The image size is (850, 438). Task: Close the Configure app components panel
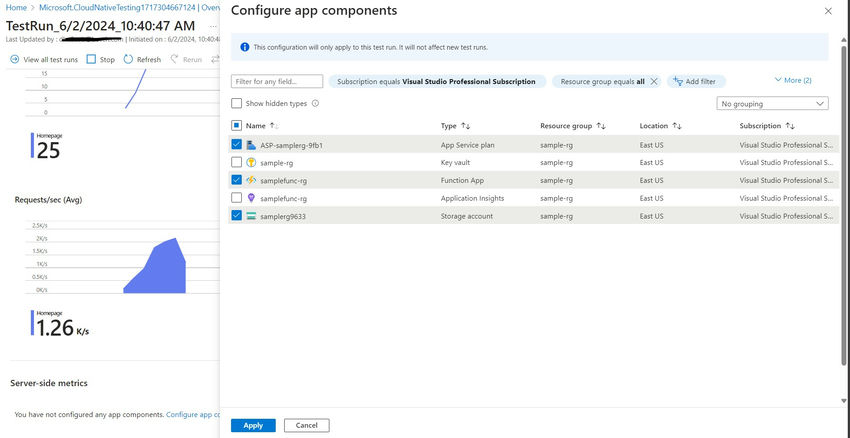827,11
